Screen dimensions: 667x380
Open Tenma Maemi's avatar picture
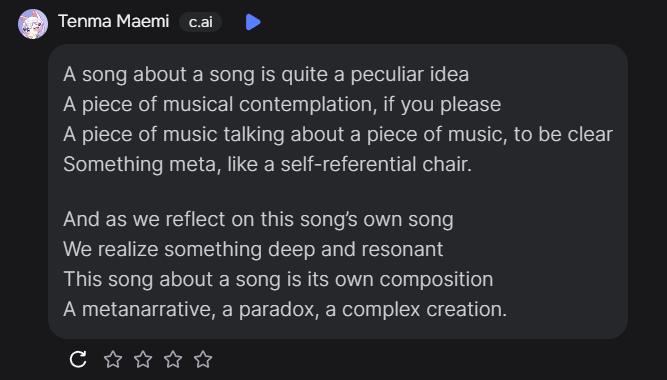click(33, 24)
